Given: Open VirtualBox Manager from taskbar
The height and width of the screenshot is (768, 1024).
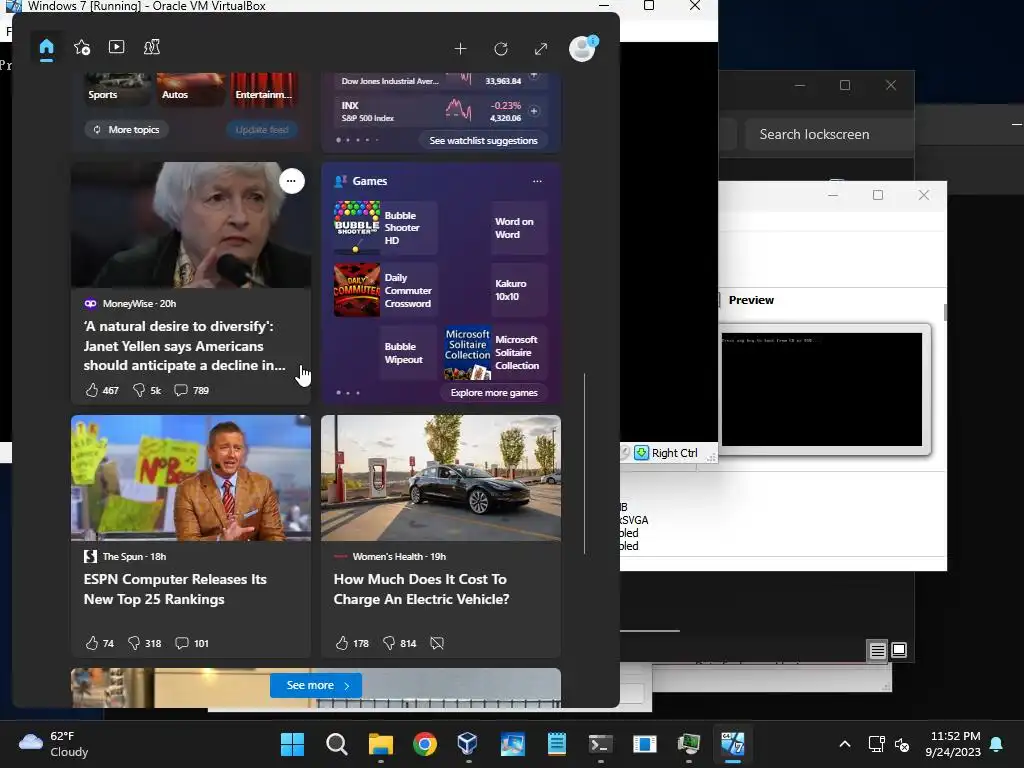Looking at the screenshot, I should tap(468, 744).
